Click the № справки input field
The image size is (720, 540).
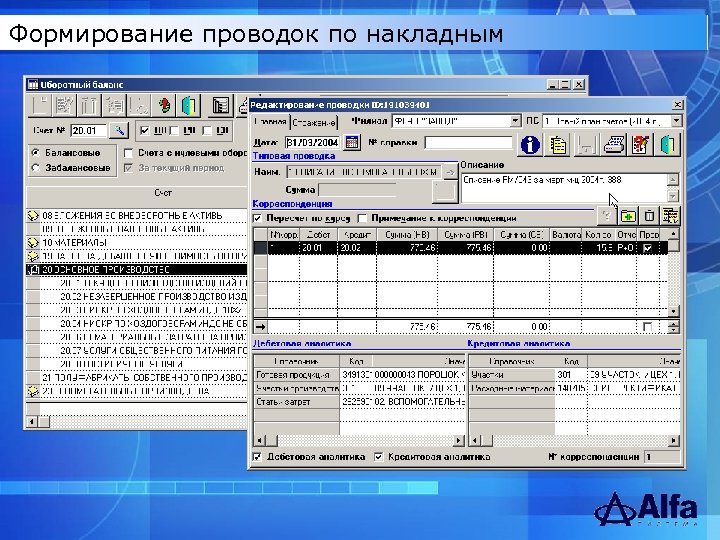[x=469, y=142]
